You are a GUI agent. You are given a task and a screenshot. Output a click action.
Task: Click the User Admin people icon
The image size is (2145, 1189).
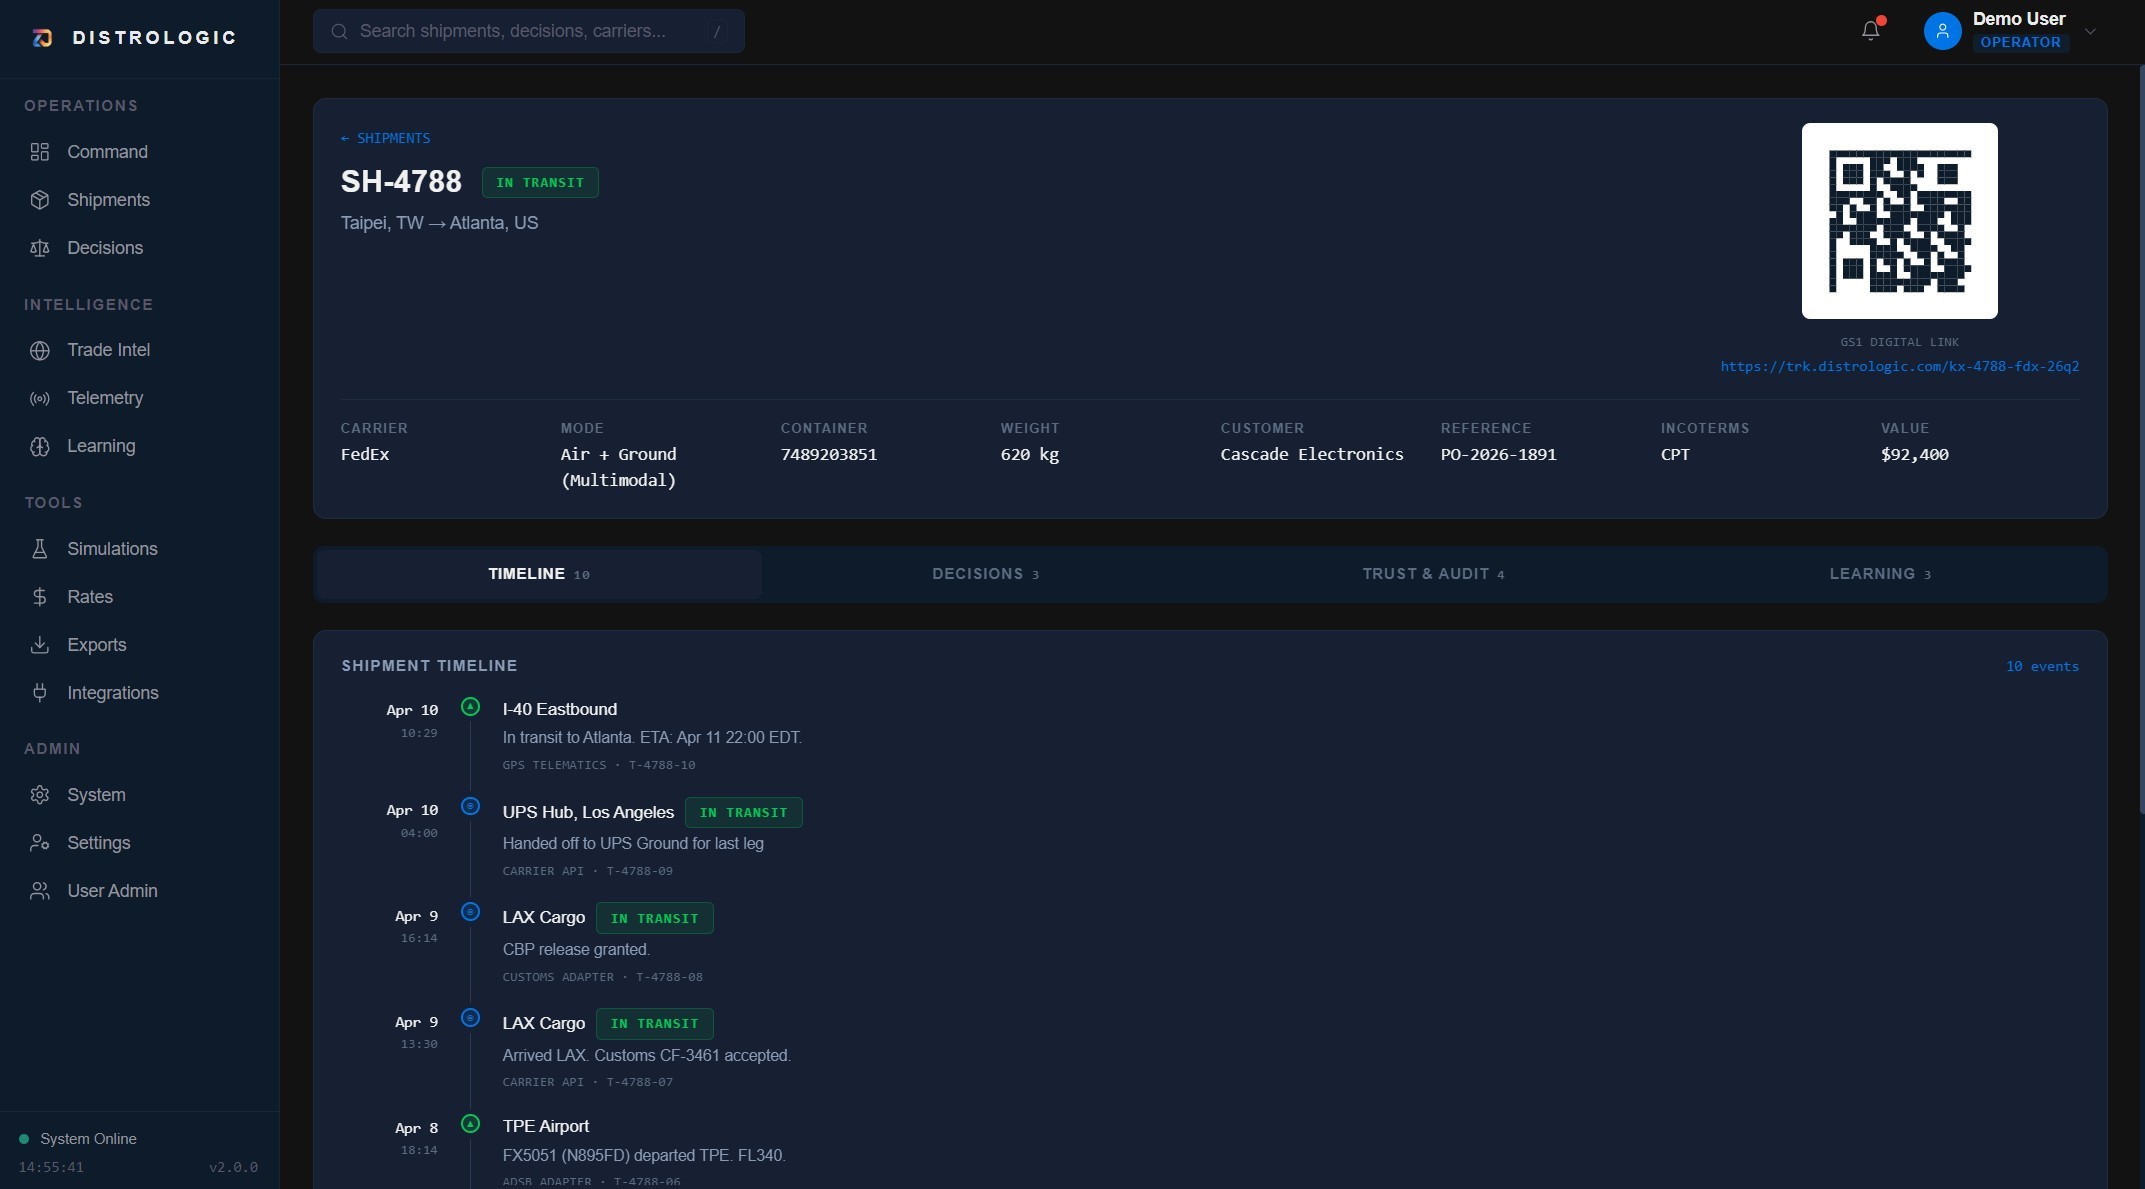coord(40,891)
